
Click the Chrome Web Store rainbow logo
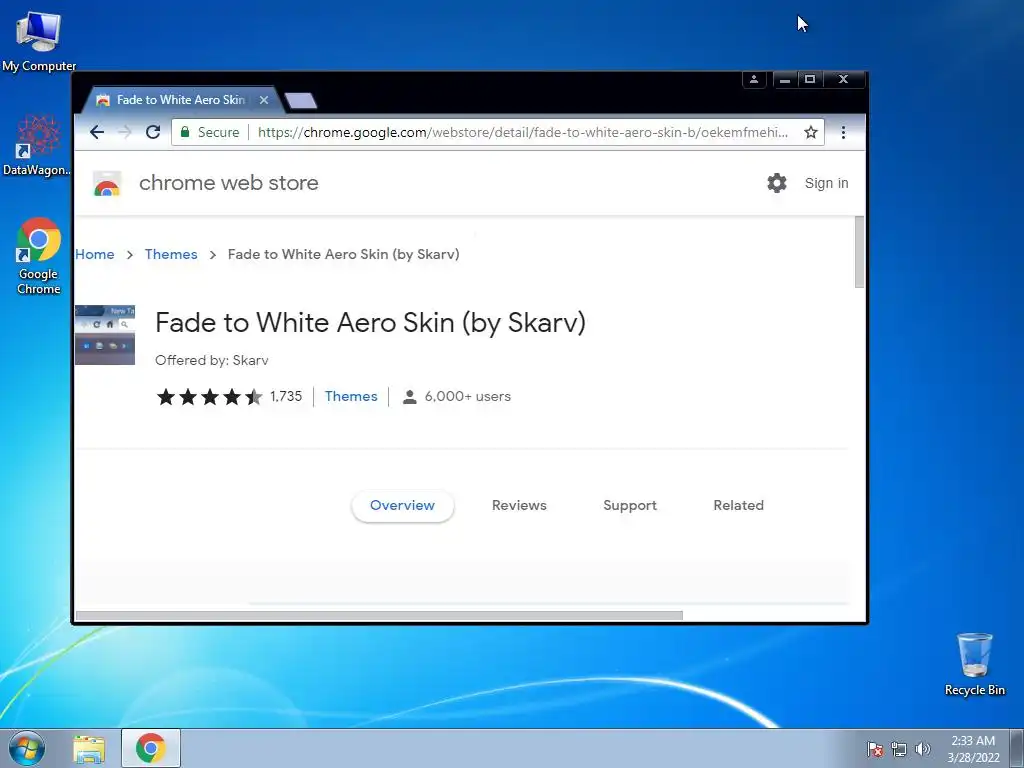(106, 184)
